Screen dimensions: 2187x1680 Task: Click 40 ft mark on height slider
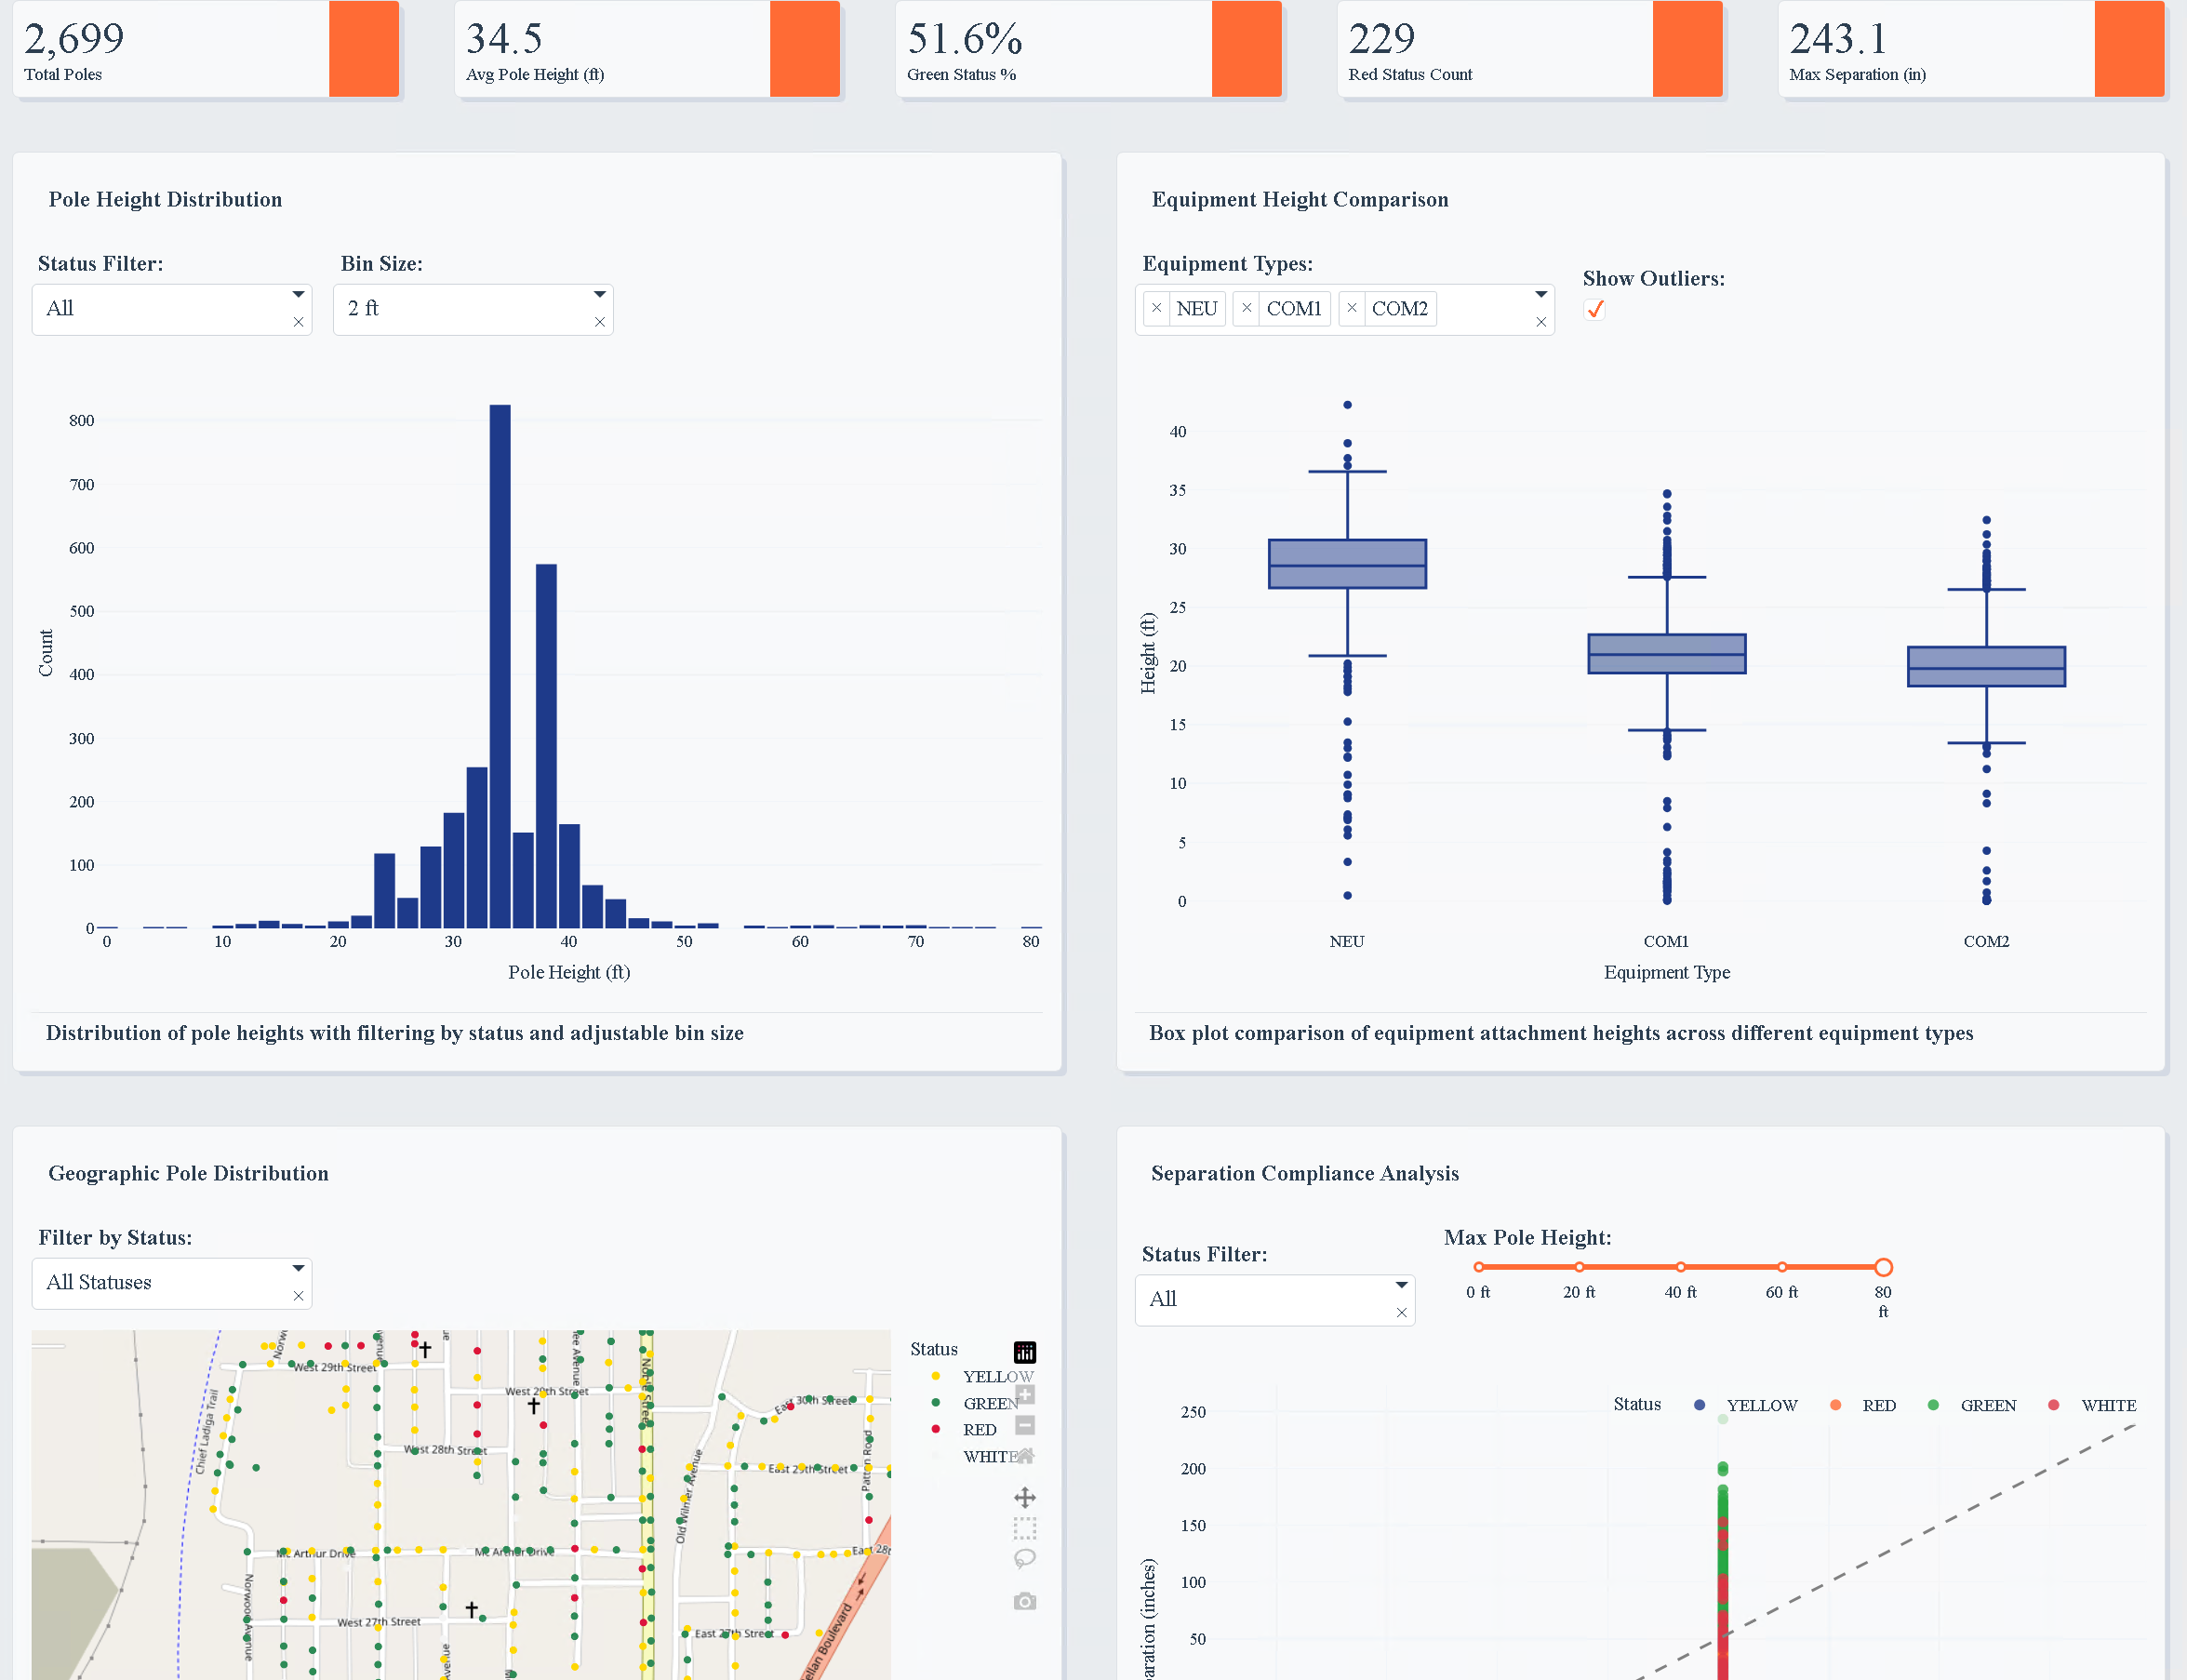point(1680,1267)
